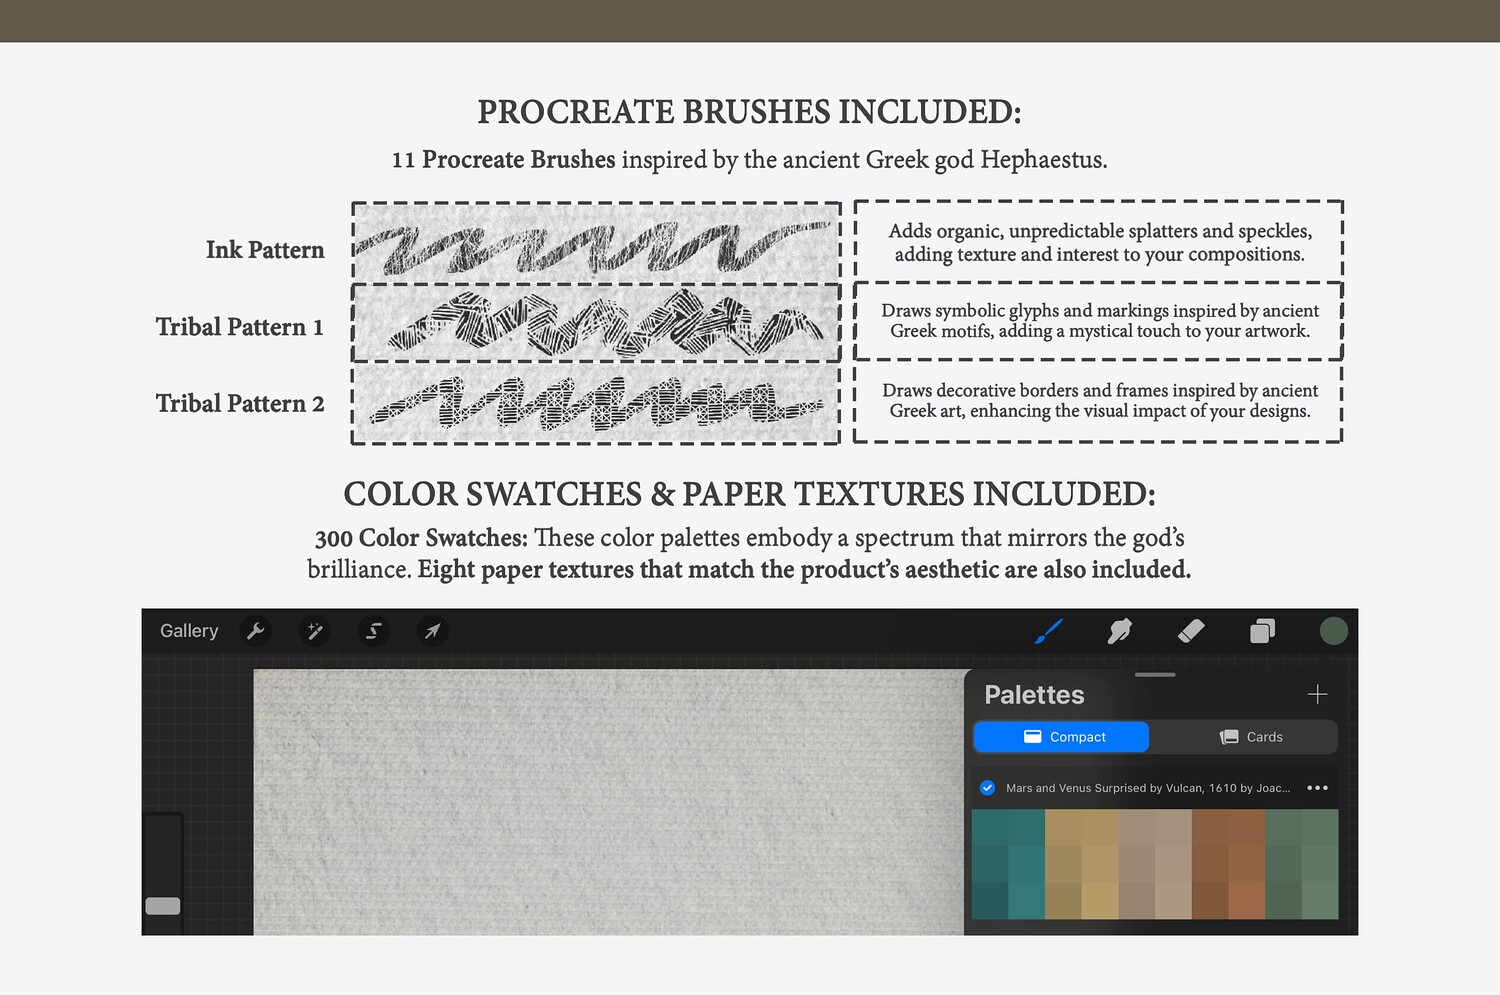Click the Ink Pattern brush stroke preview
This screenshot has width=1500, height=995.
596,244
